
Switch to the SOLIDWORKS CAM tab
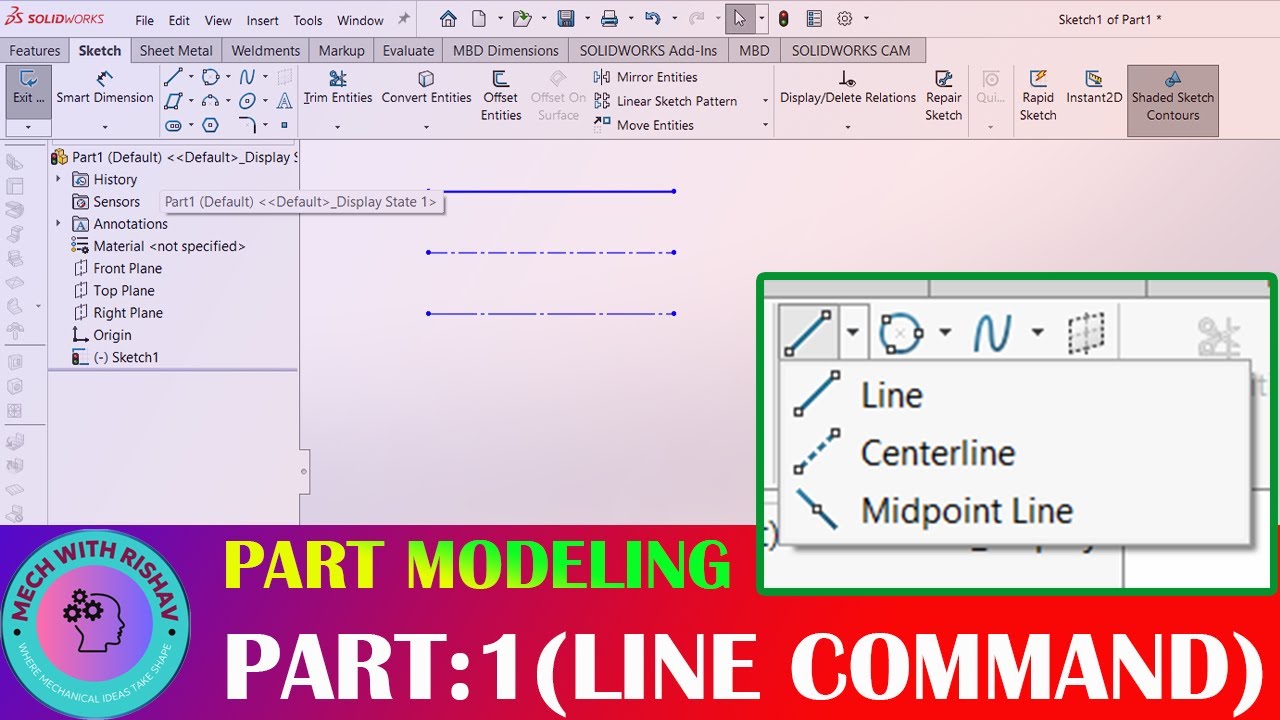coord(851,50)
